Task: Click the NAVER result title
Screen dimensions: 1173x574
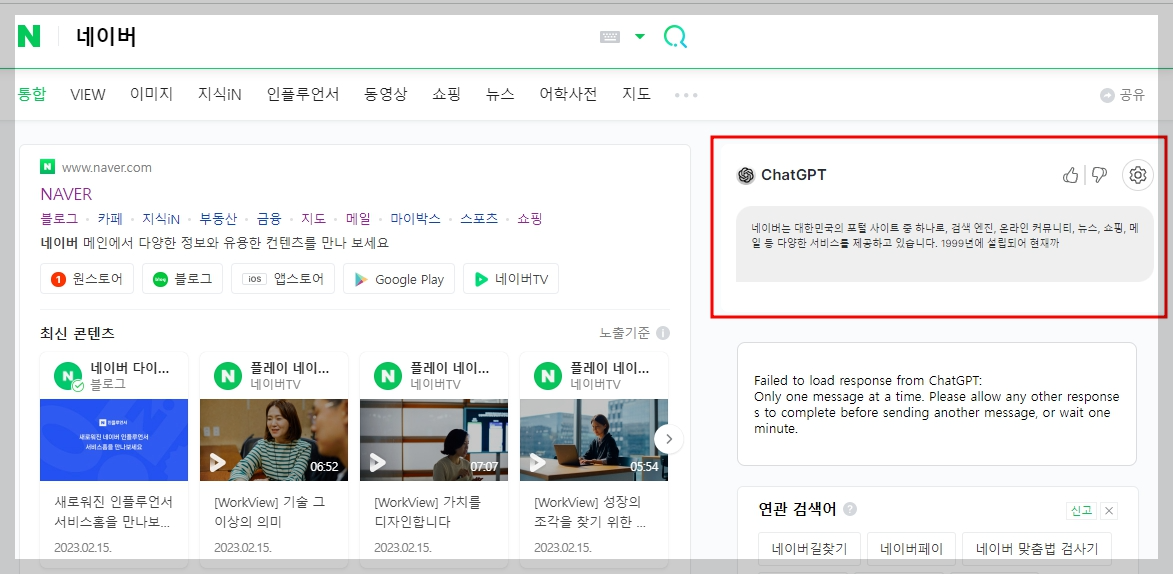Action: pos(67,195)
